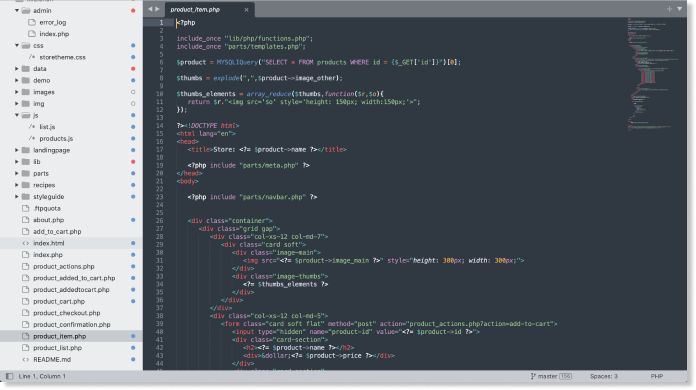Open about.php file

click(48, 220)
